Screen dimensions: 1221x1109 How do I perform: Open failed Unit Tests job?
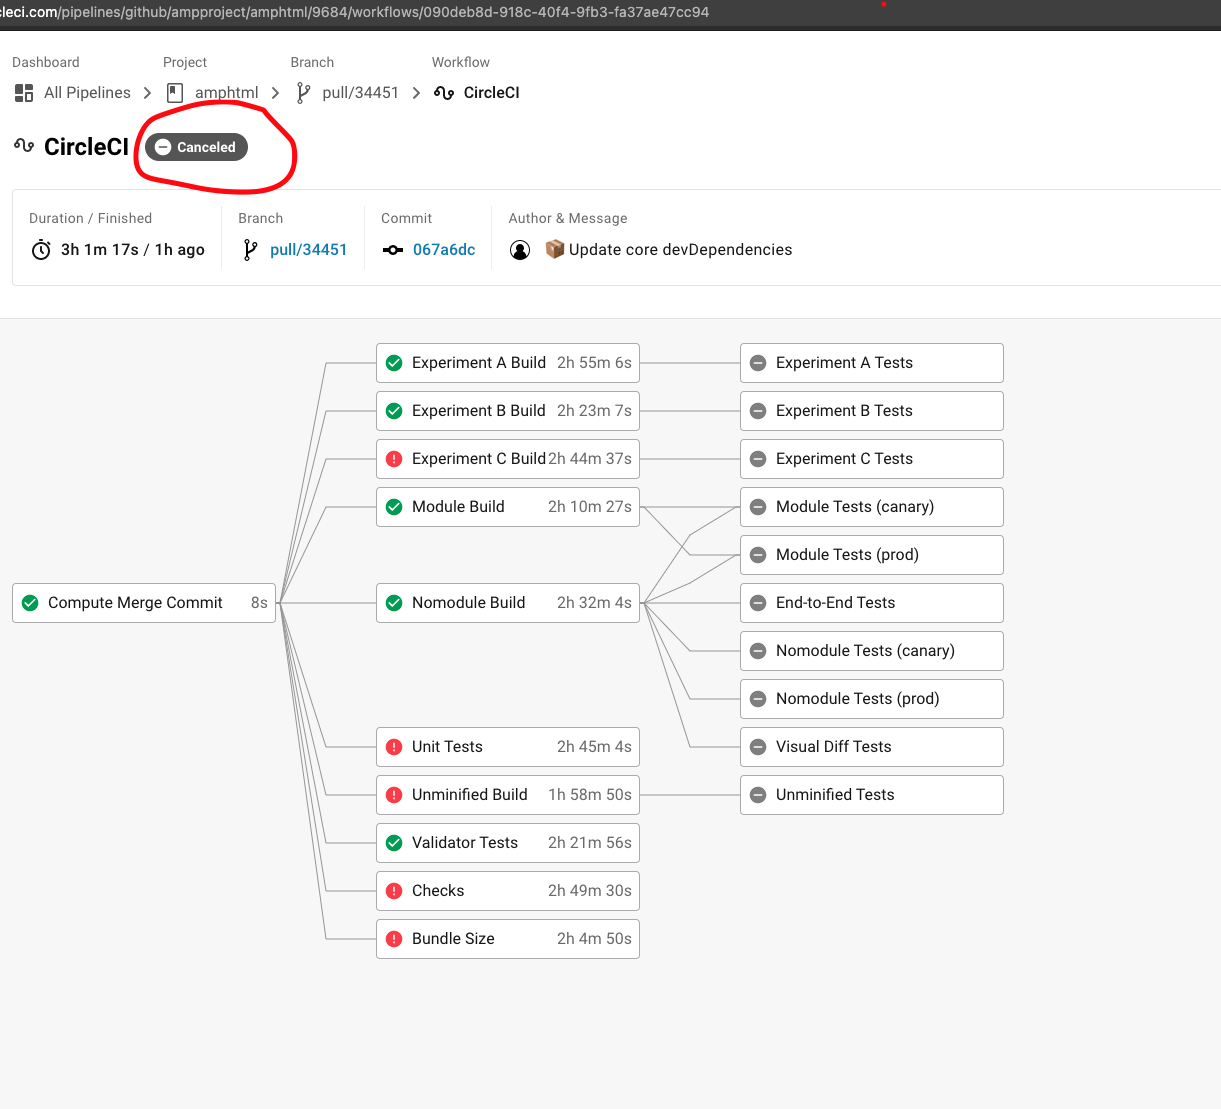(508, 747)
